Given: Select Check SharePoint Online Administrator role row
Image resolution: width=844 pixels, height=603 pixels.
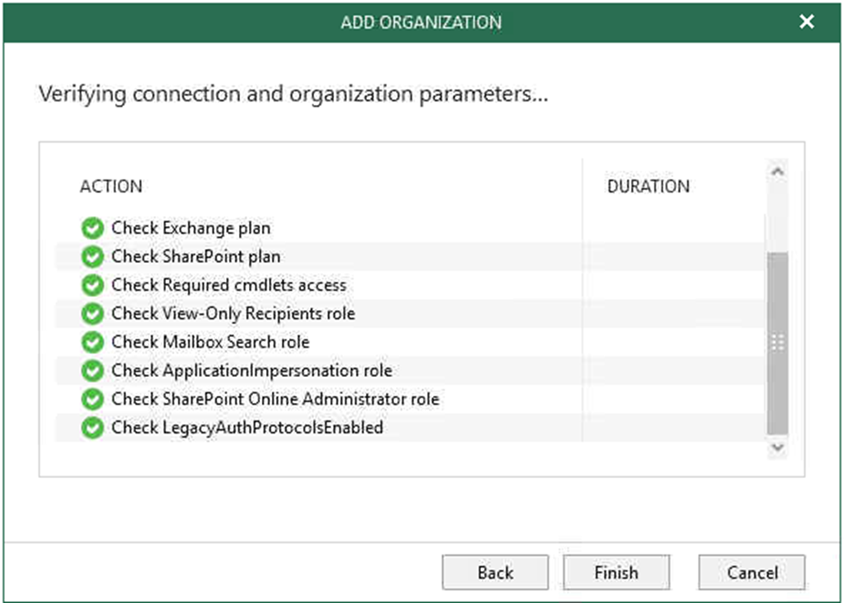Looking at the screenshot, I should click(x=410, y=399).
